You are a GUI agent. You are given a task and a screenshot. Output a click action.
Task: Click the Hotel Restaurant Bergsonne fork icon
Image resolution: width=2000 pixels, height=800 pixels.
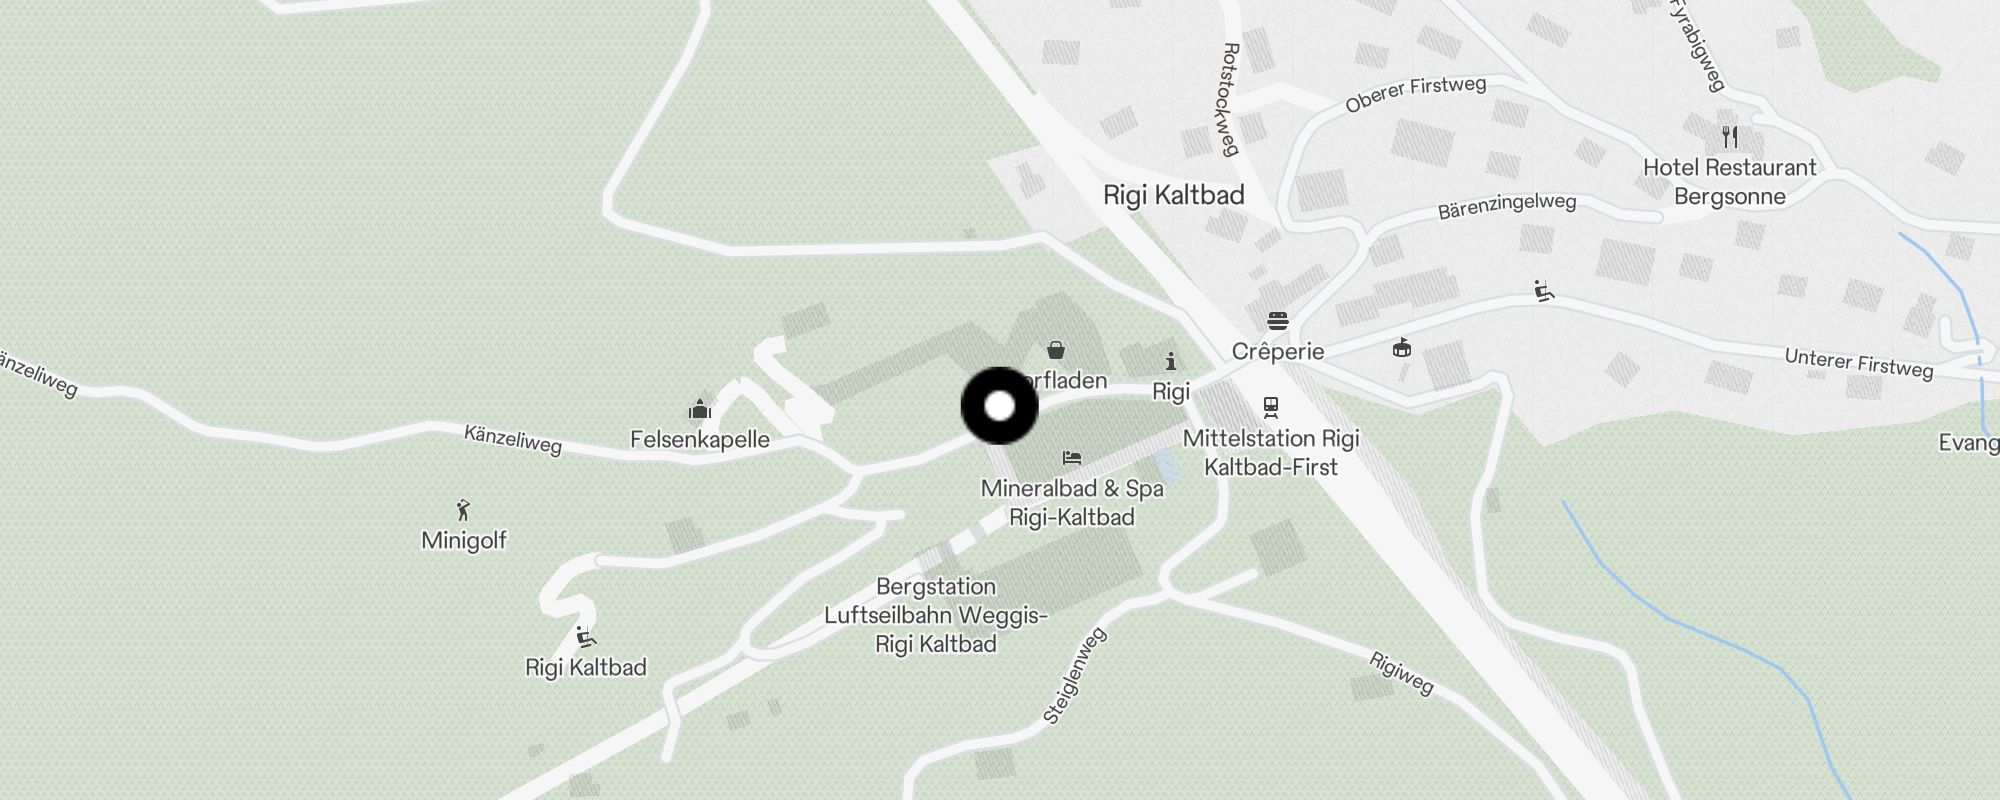click(1730, 136)
